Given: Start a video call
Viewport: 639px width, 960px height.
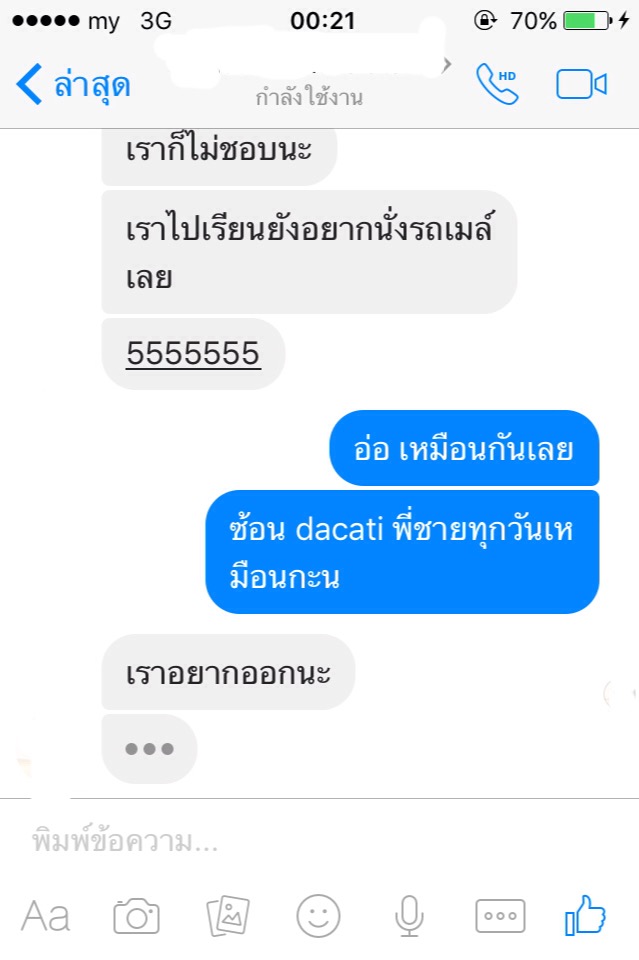Looking at the screenshot, I should point(581,84).
